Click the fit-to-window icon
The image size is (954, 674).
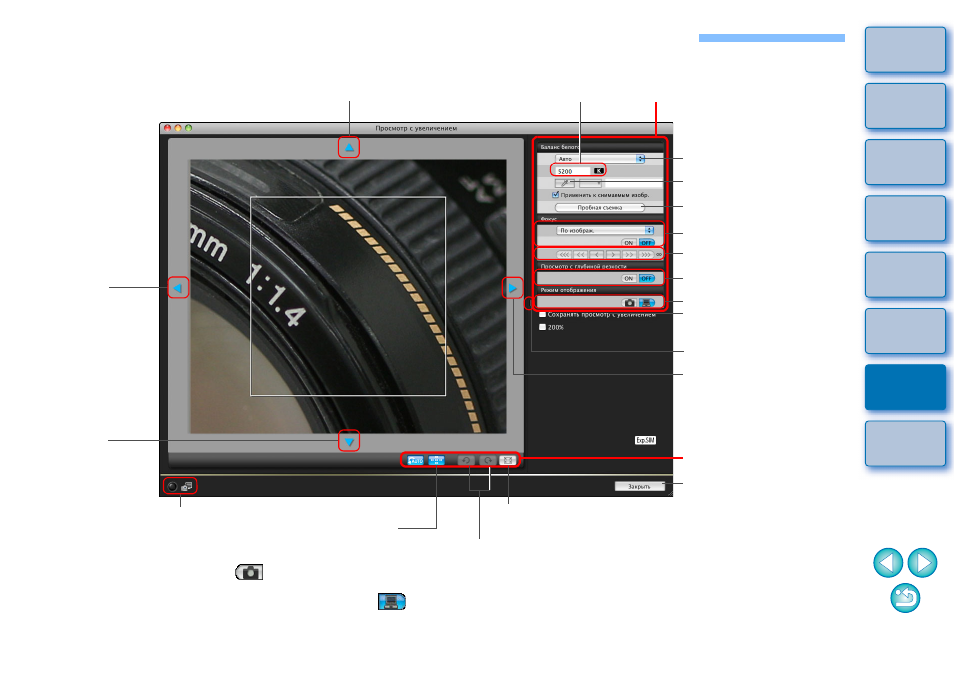[x=507, y=460]
